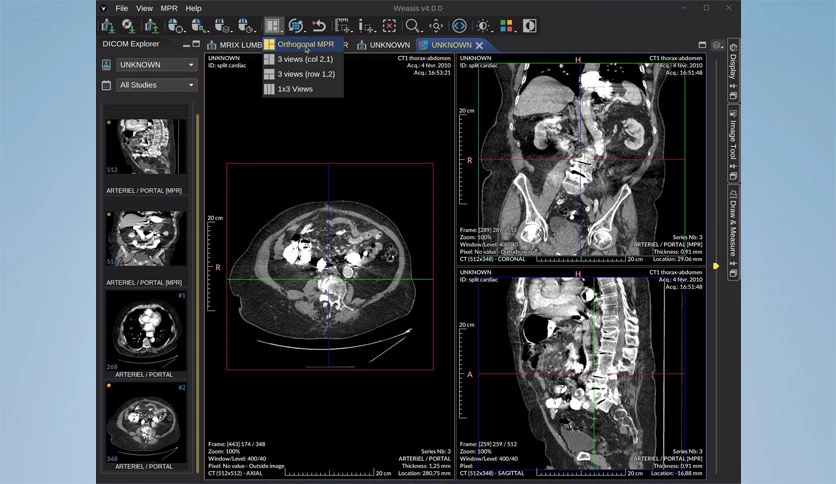Open the mouse wheel action selector

246,26
